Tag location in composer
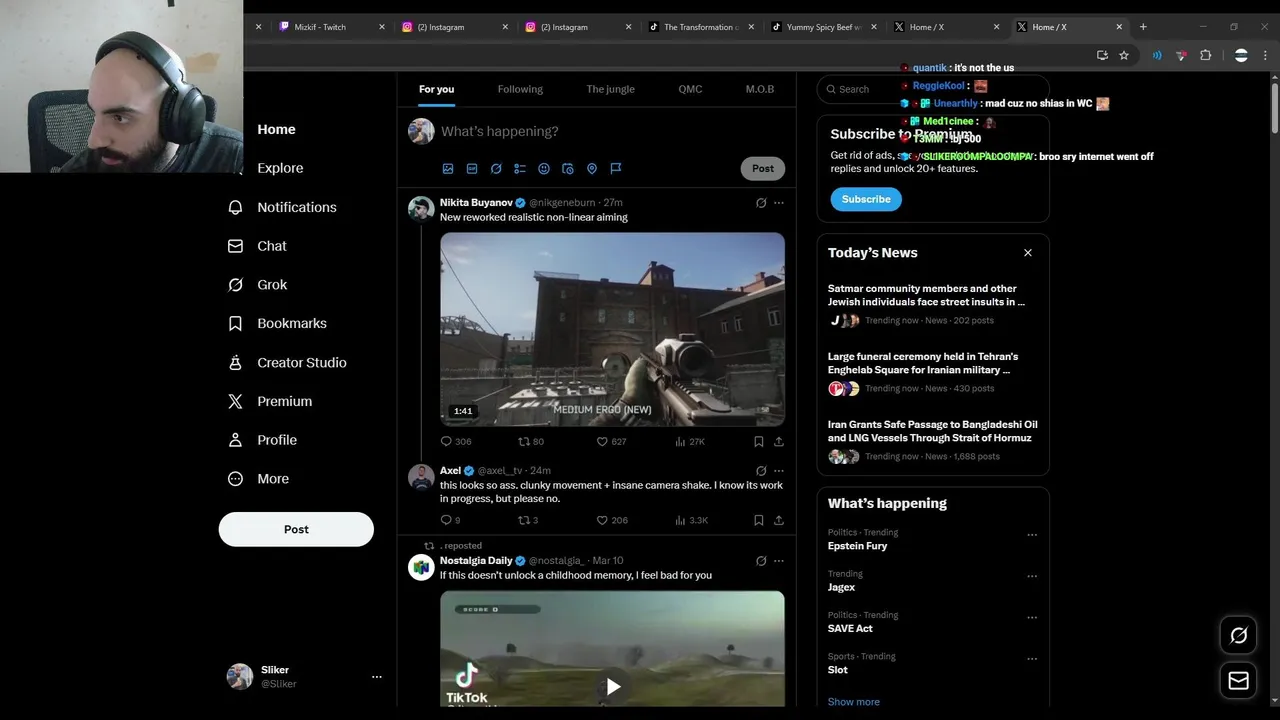1280x720 pixels. (592, 169)
